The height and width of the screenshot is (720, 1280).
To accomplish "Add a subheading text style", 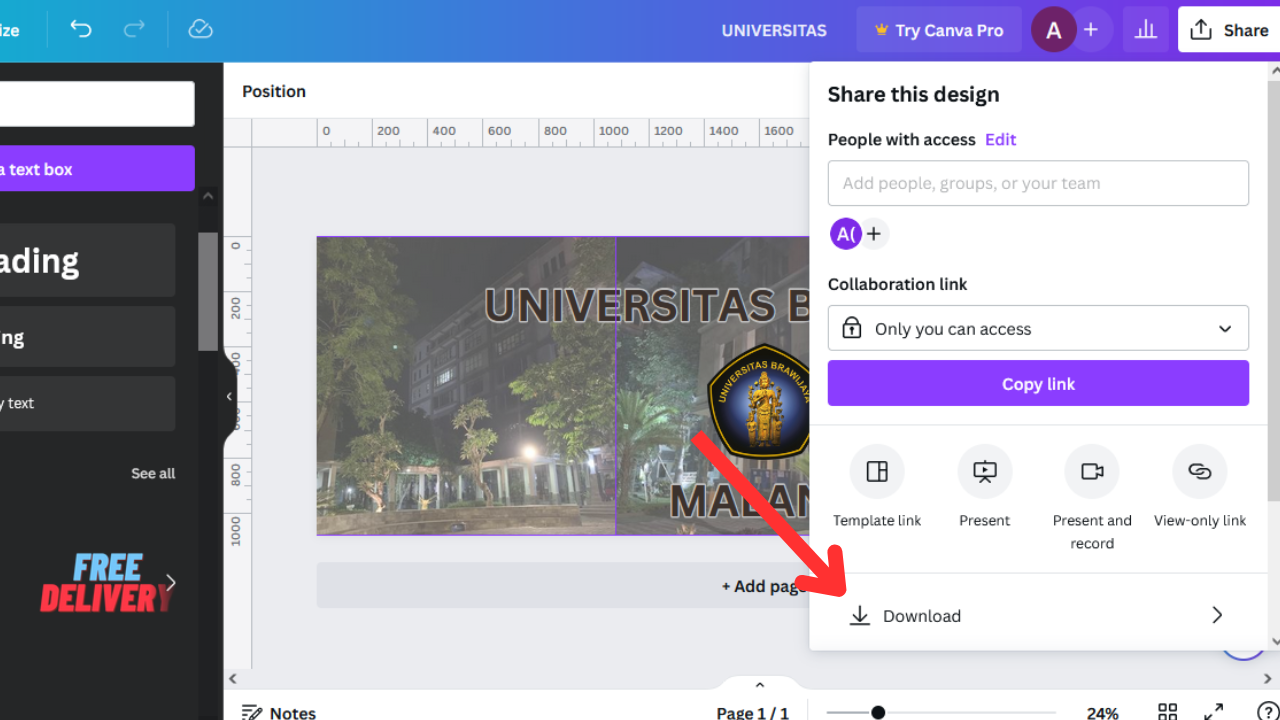I will (87, 337).
